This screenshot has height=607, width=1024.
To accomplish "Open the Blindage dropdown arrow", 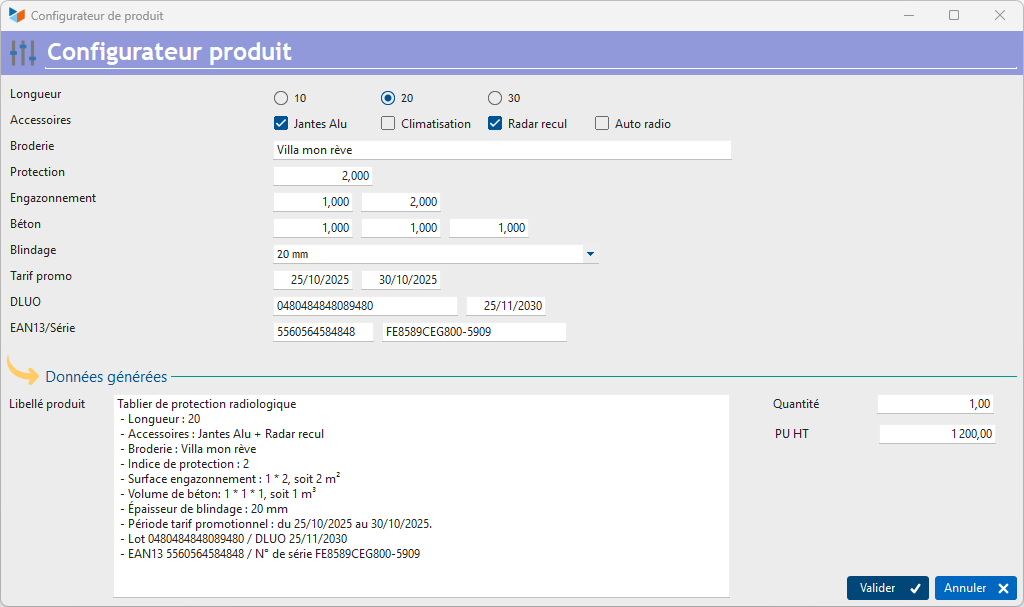I will click(590, 254).
